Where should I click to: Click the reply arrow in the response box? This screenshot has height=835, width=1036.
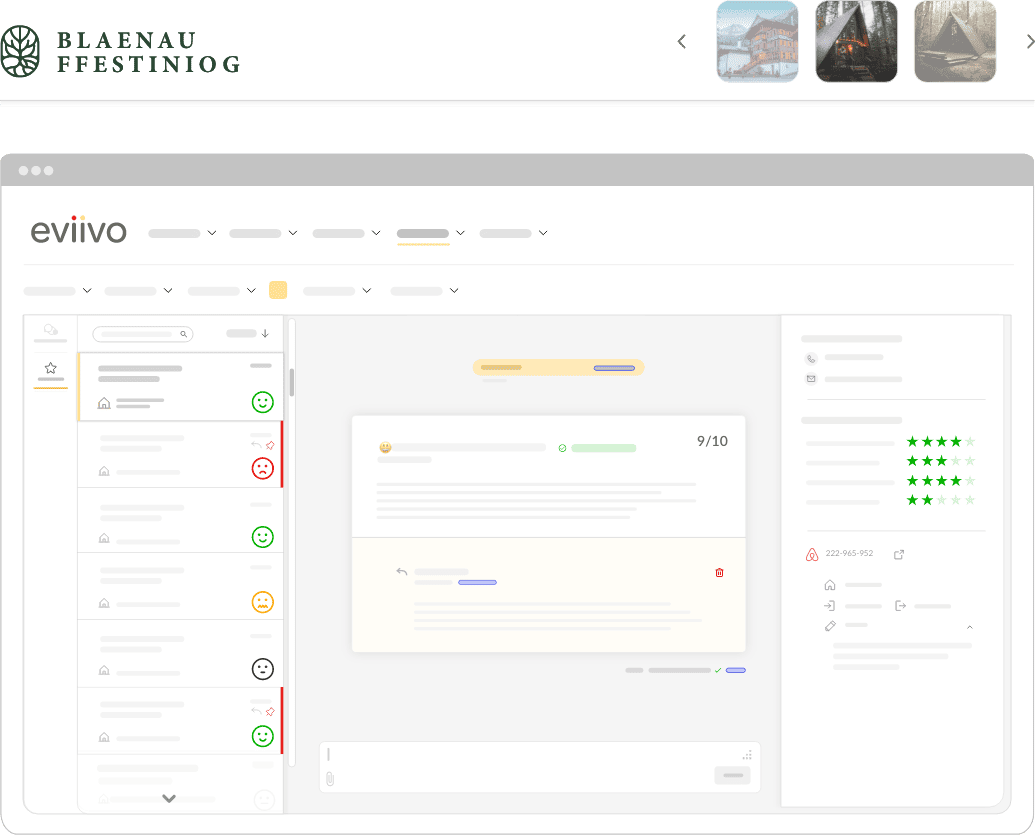[x=402, y=571]
